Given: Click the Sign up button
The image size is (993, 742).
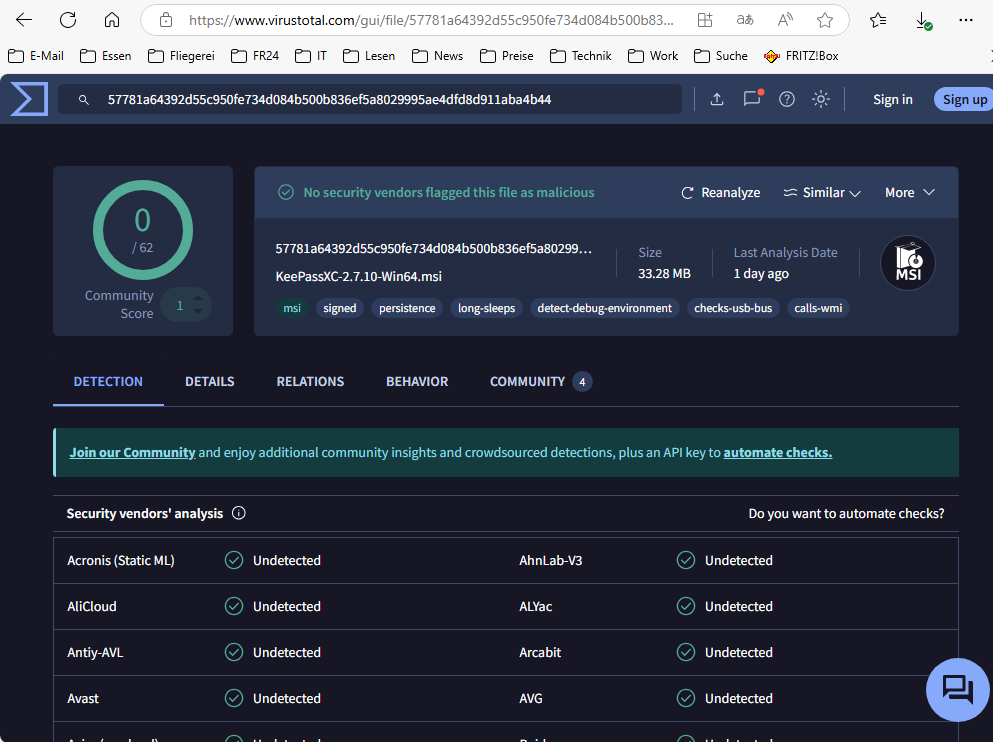Looking at the screenshot, I should tap(964, 99).
